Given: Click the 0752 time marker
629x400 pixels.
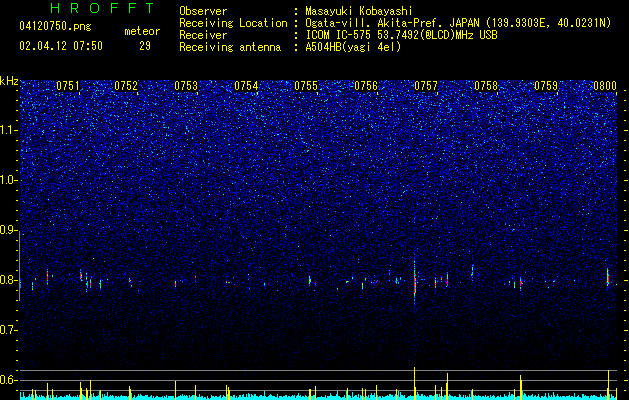Looking at the screenshot, I should 126,86.
